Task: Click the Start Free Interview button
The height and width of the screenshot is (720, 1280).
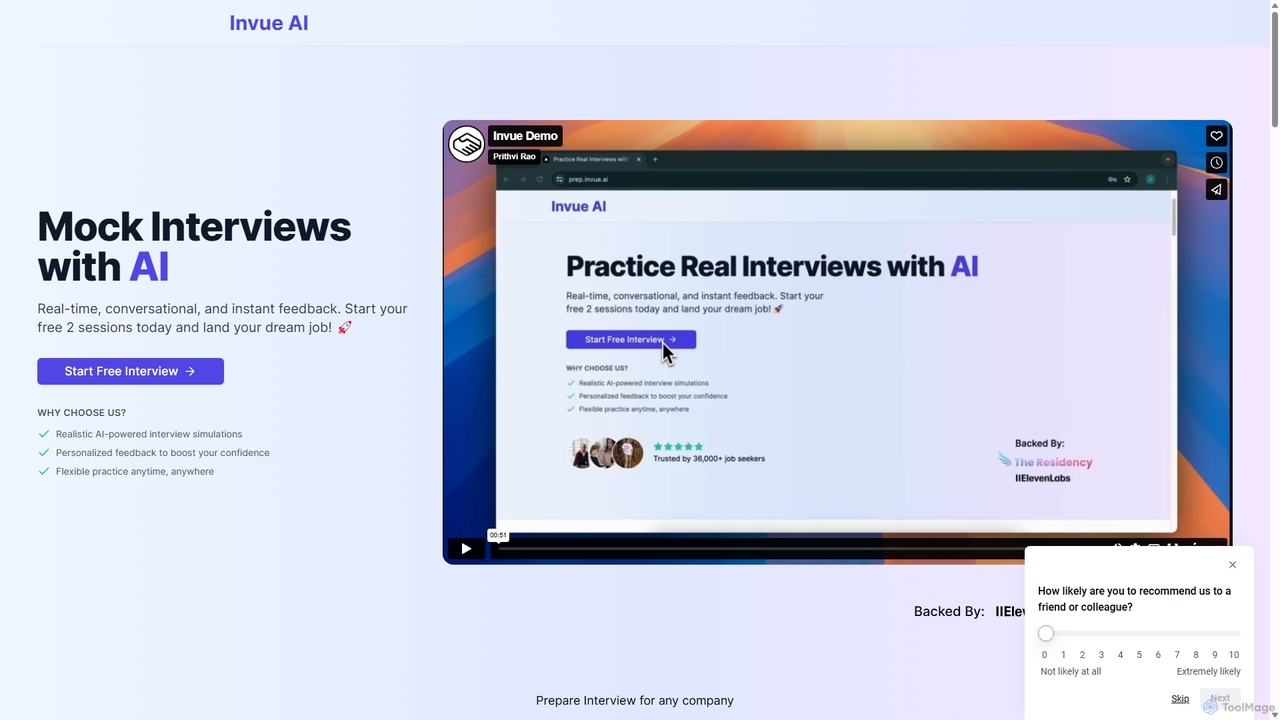Action: [x=130, y=371]
